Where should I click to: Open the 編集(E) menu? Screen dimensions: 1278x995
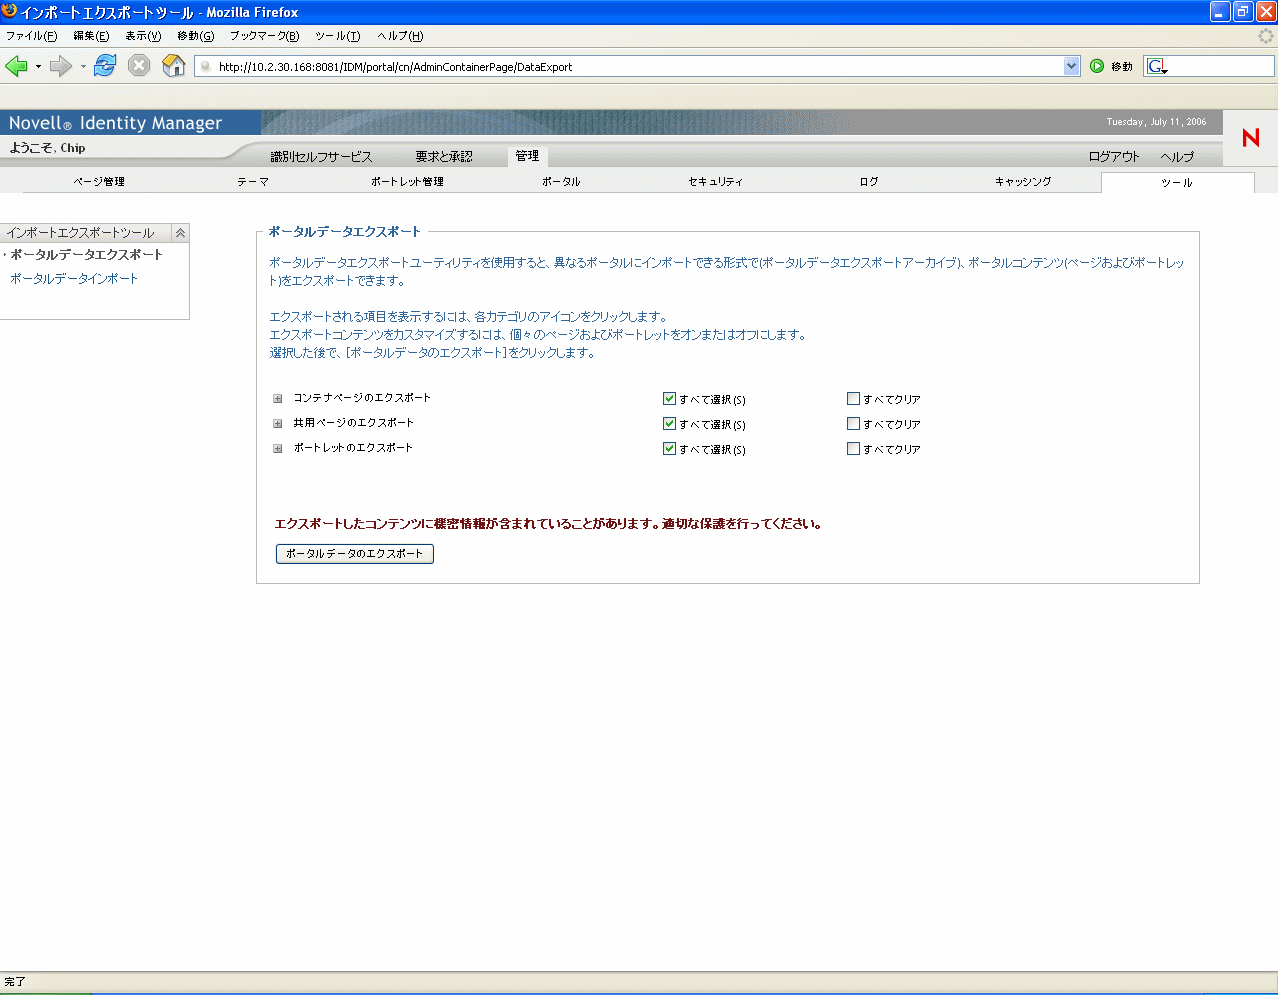pos(91,36)
